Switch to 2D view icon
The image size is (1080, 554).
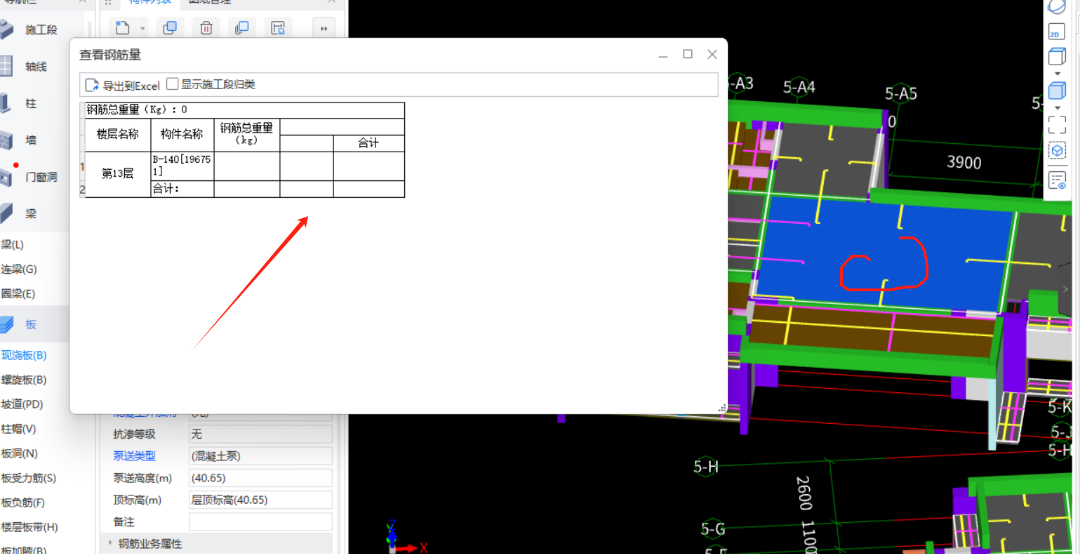(x=1056, y=32)
